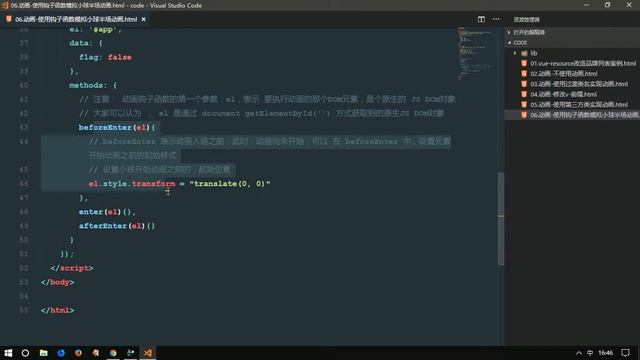Image resolution: width=640 pixels, height=360 pixels.
Task: Click the closing script tag
Action: coord(72,268)
